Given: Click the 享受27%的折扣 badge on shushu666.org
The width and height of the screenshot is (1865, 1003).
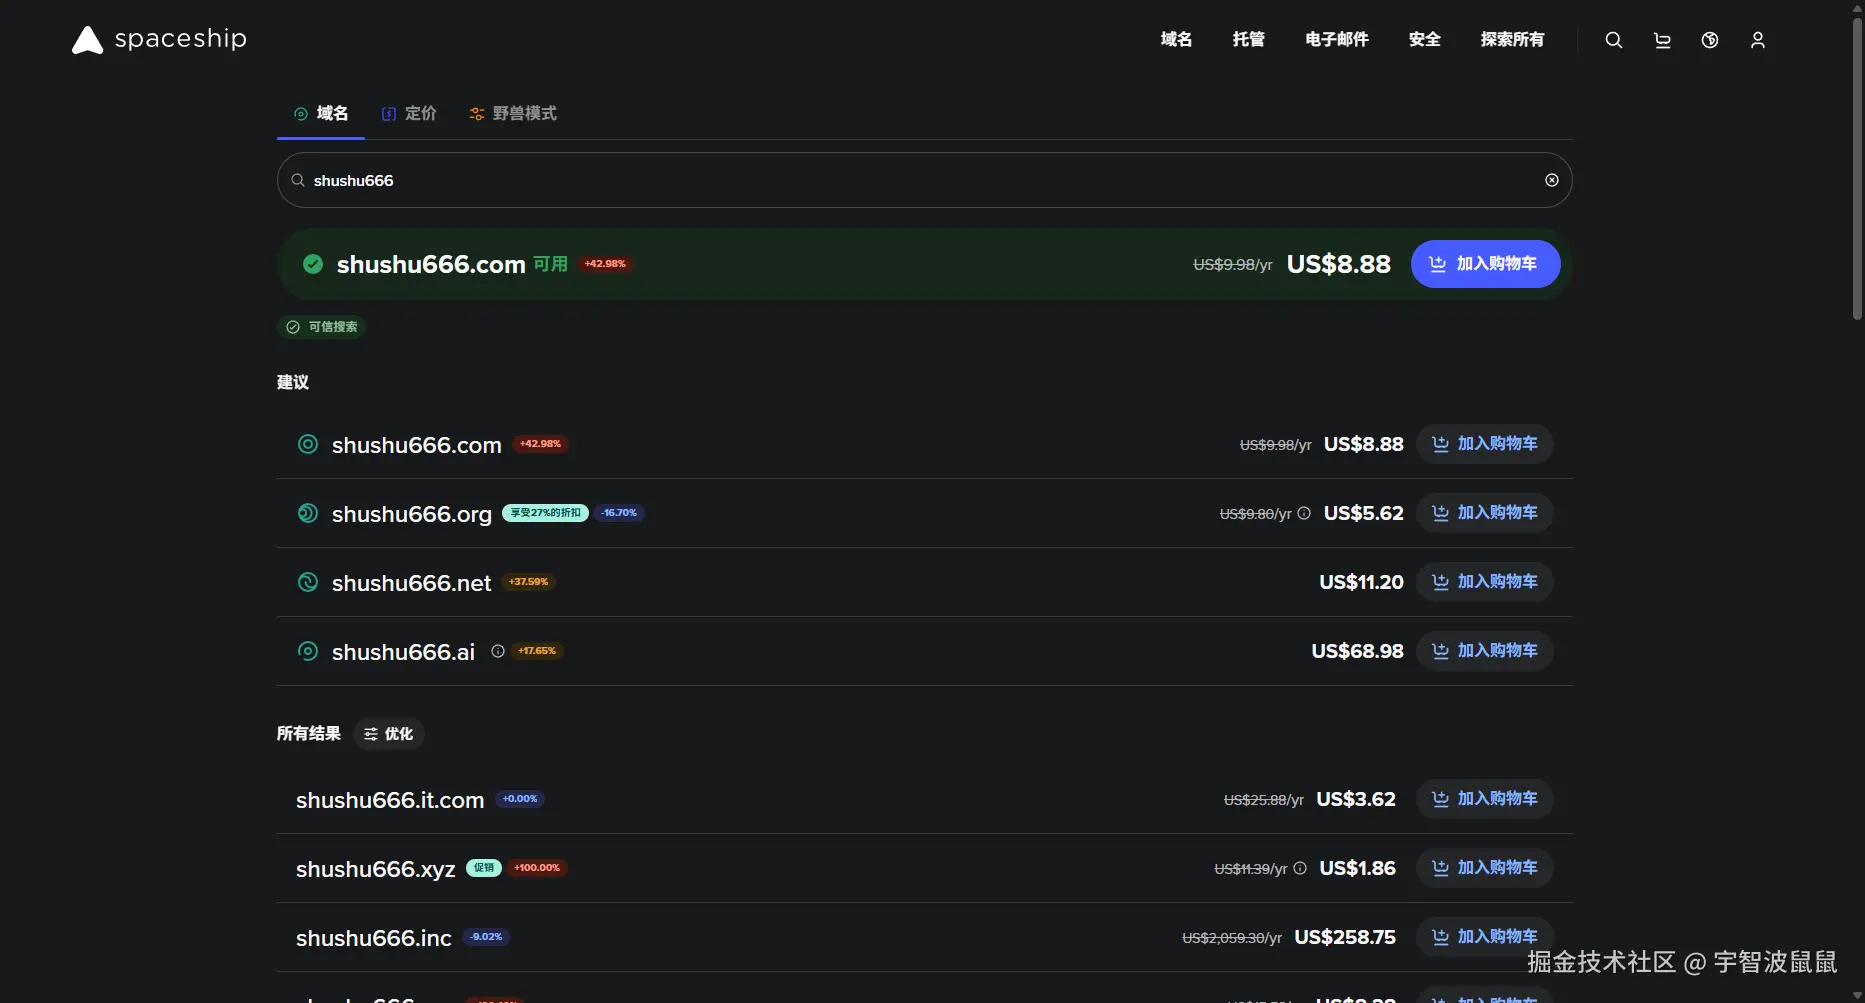Looking at the screenshot, I should (x=545, y=513).
